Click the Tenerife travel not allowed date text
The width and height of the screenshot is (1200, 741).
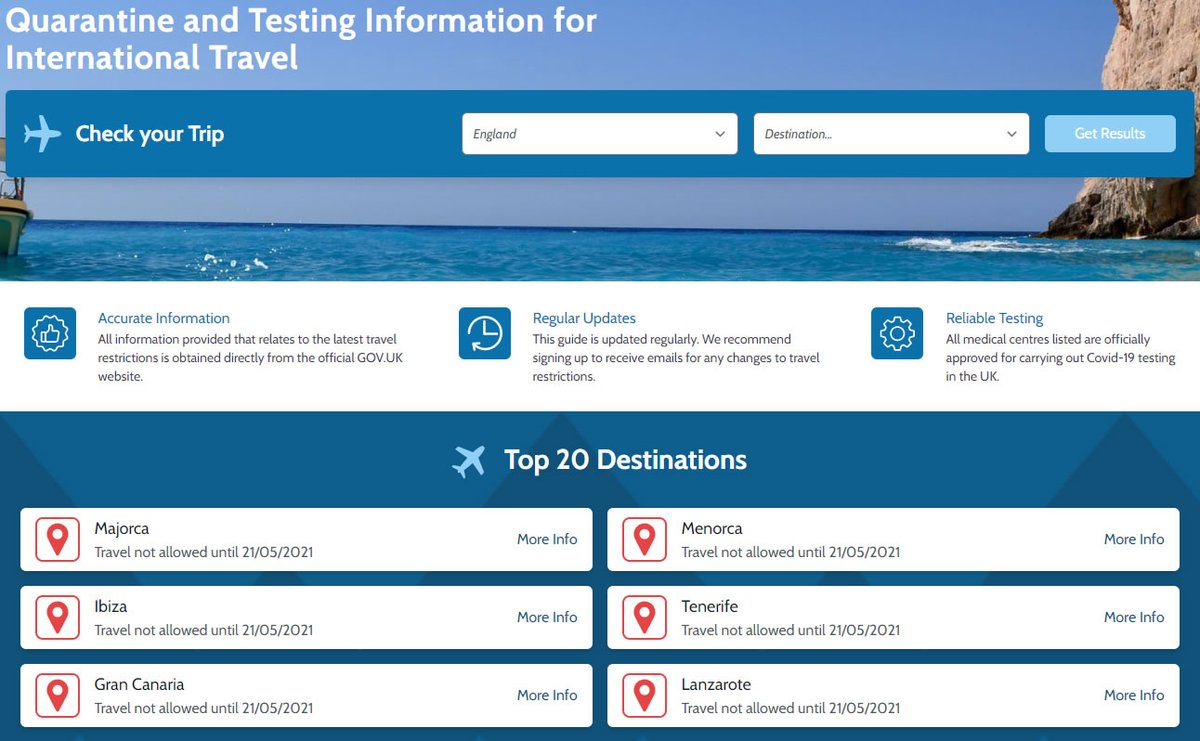click(791, 630)
